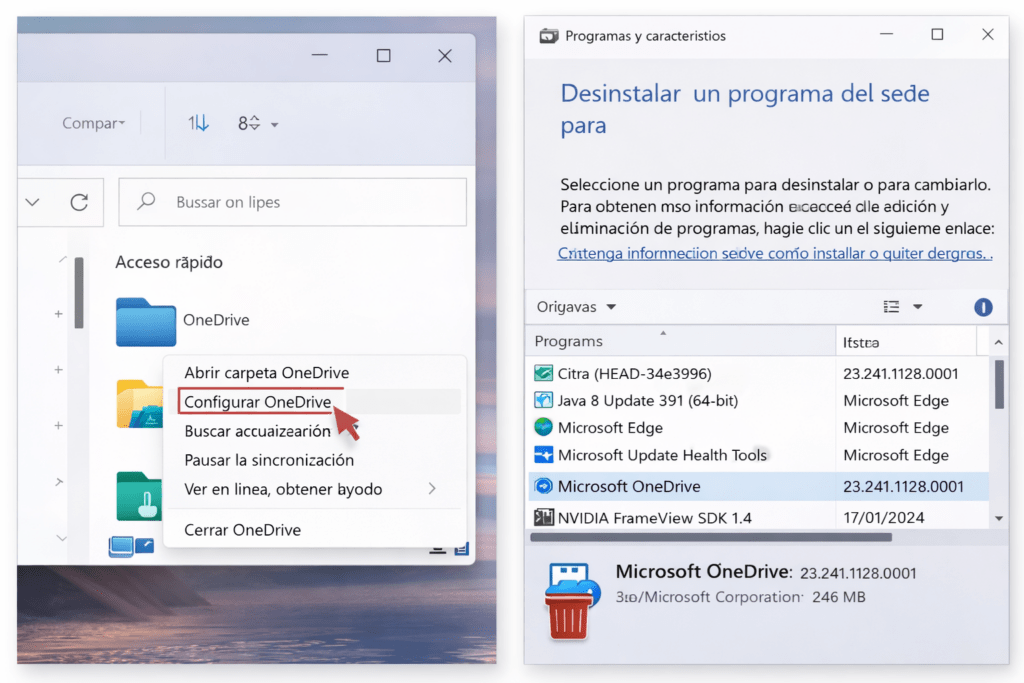The height and width of the screenshot is (683, 1024).
Task: Click the Microsoft Update Health Tools icon
Action: [543, 454]
